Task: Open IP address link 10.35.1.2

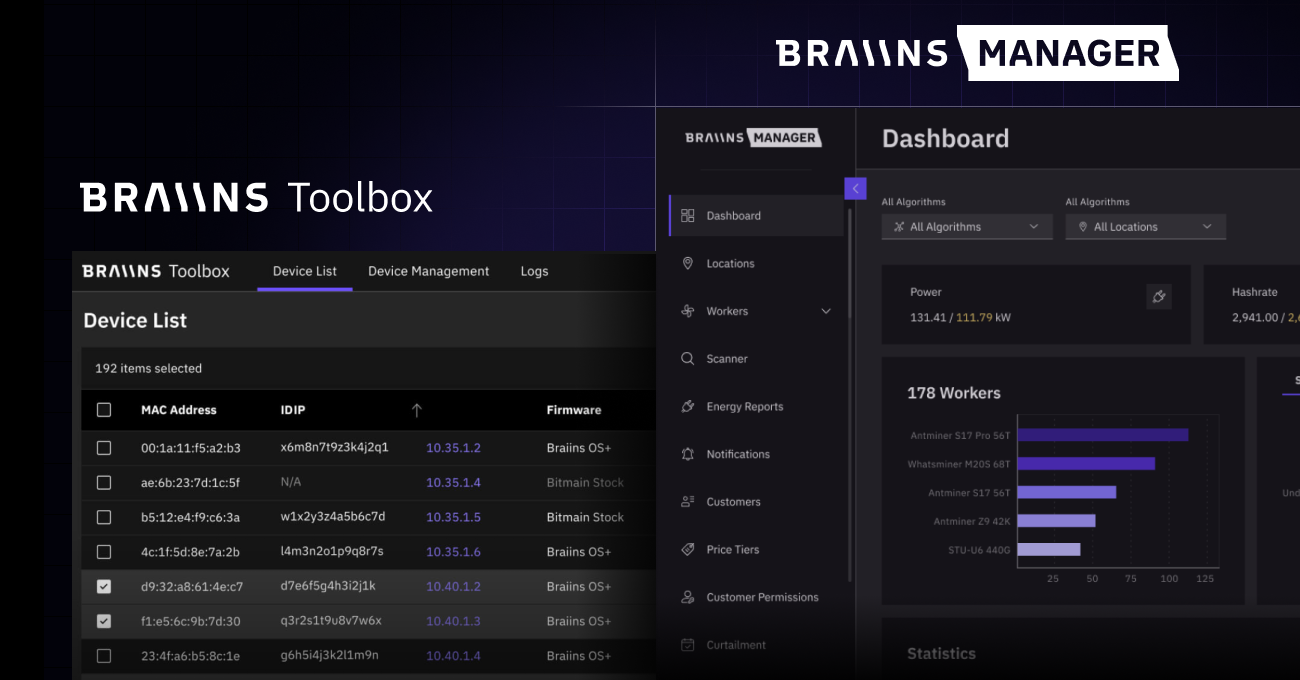Action: click(x=453, y=448)
